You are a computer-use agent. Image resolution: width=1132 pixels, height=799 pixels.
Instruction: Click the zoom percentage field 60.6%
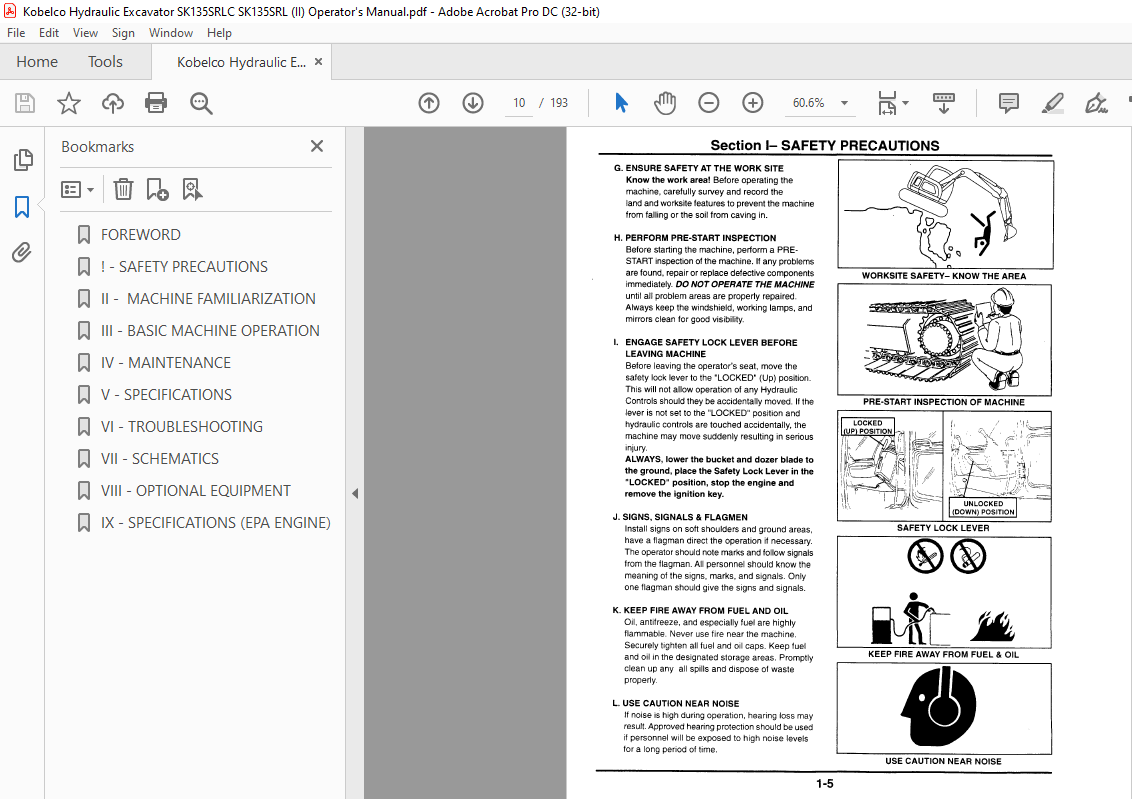[x=809, y=103]
